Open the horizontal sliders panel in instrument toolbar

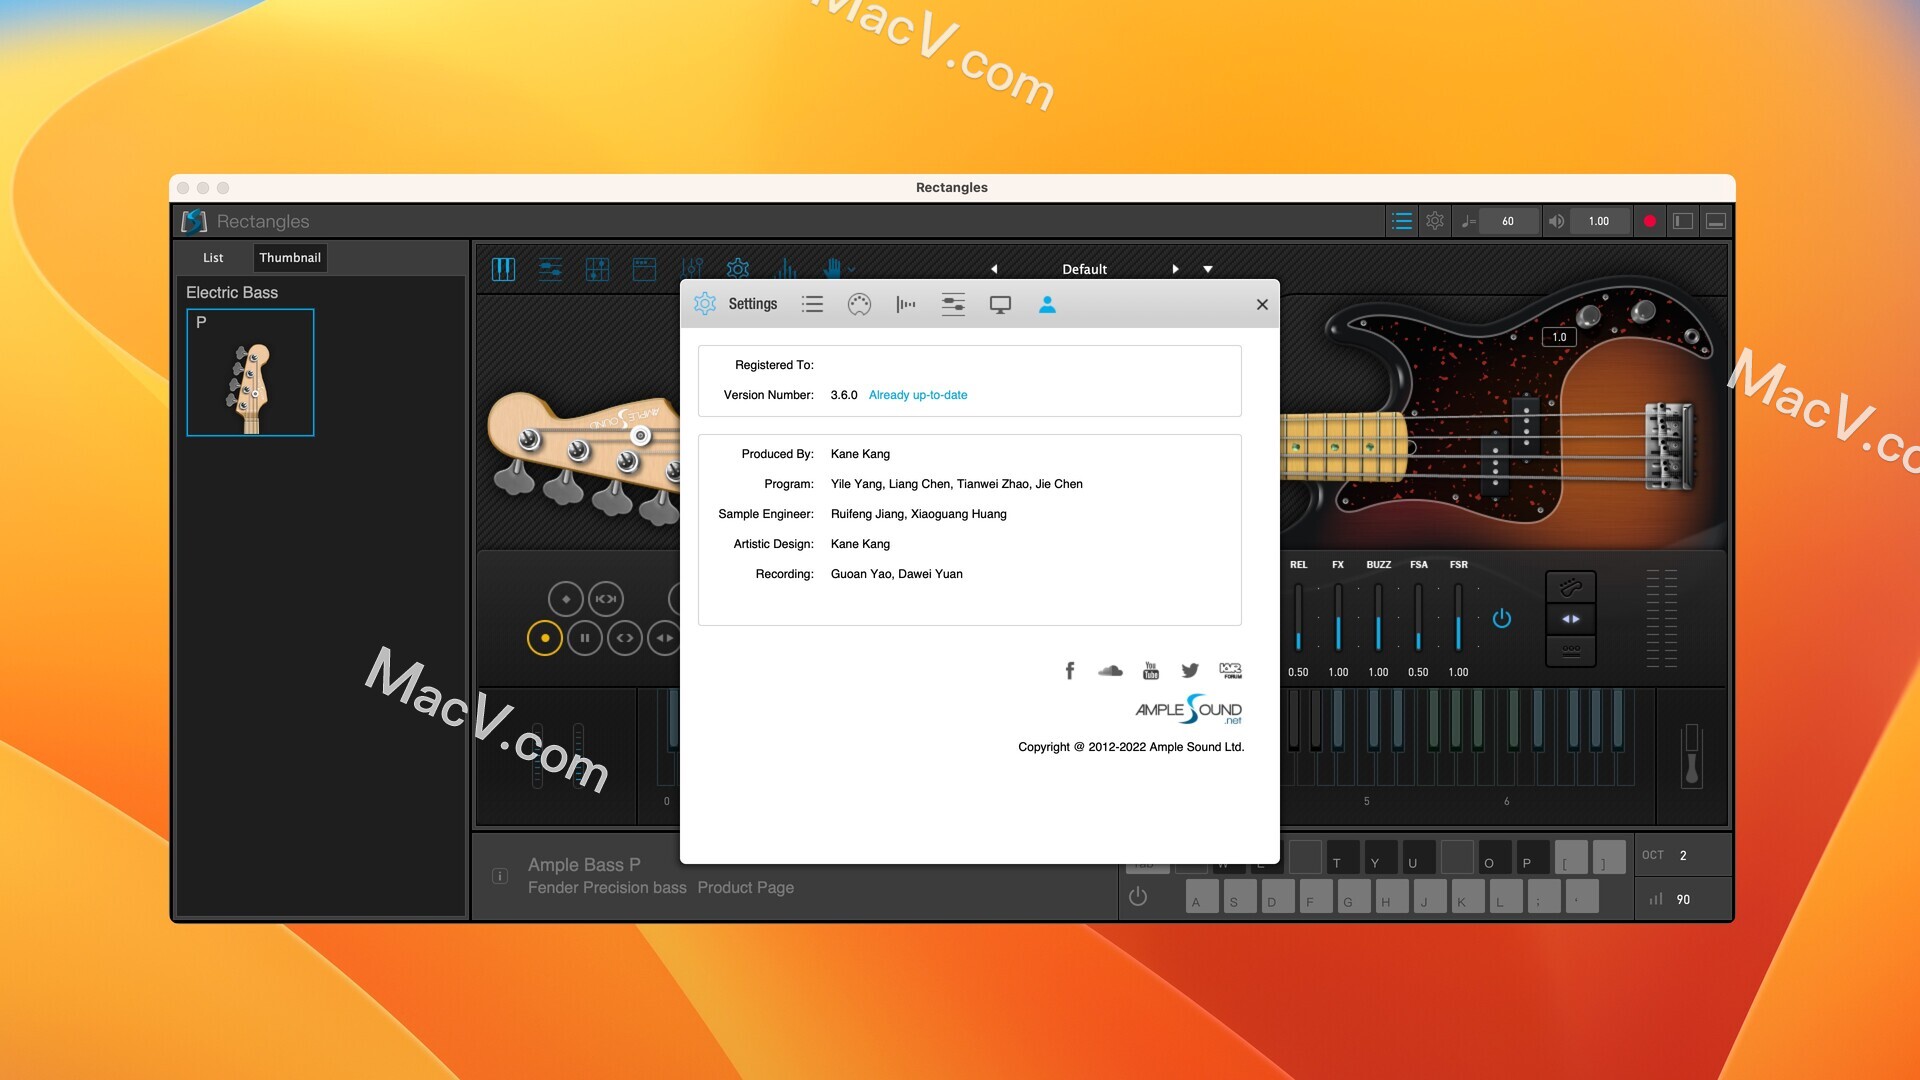pos(550,269)
